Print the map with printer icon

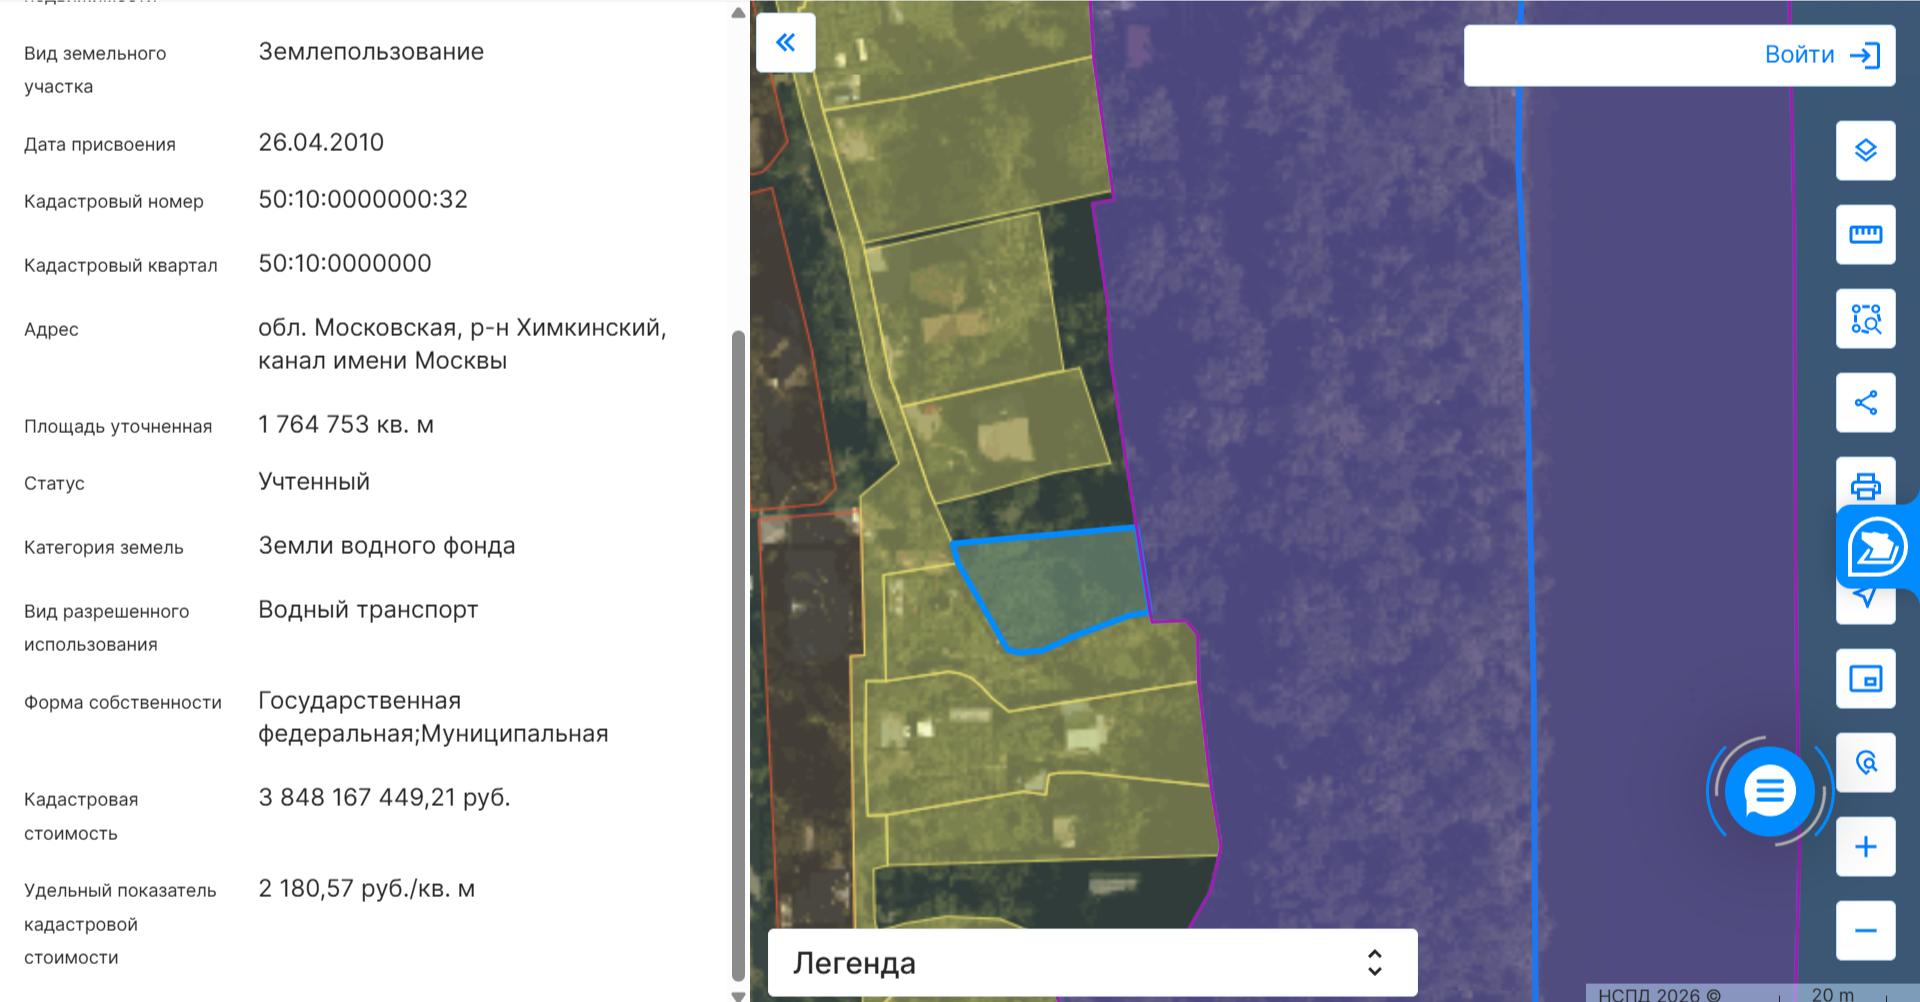[x=1865, y=485]
